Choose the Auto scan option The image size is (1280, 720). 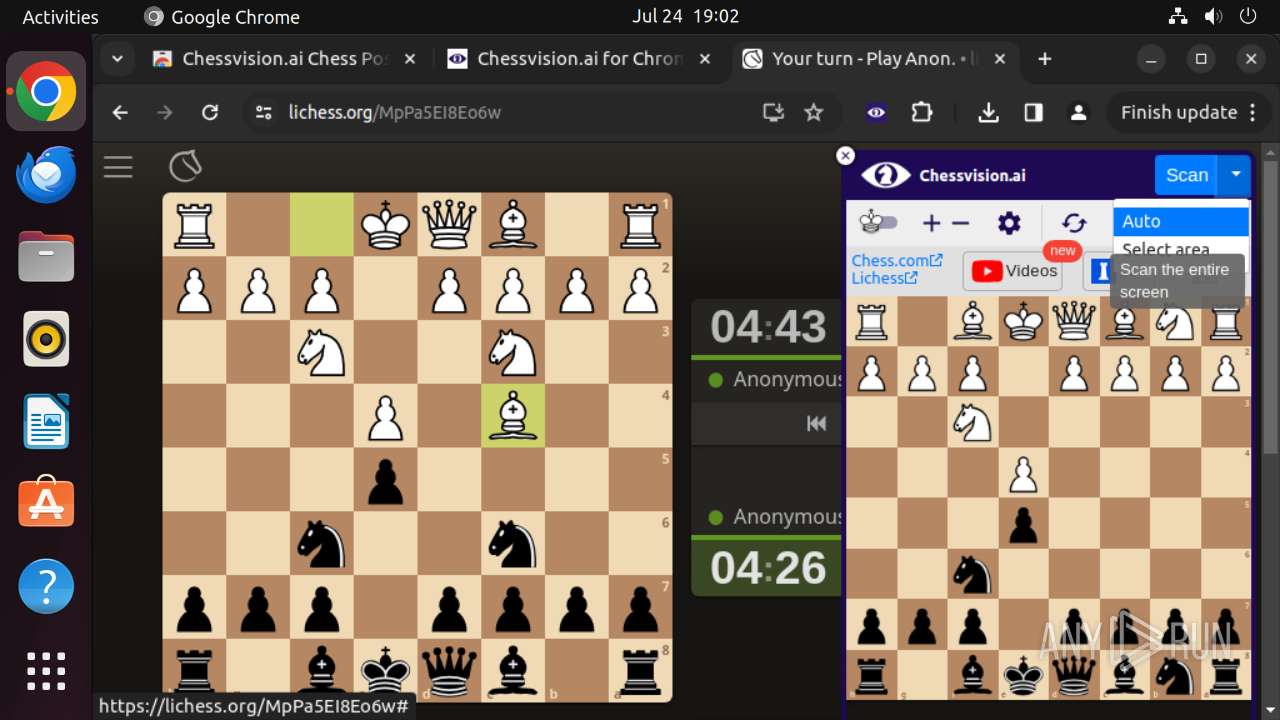(x=1181, y=222)
